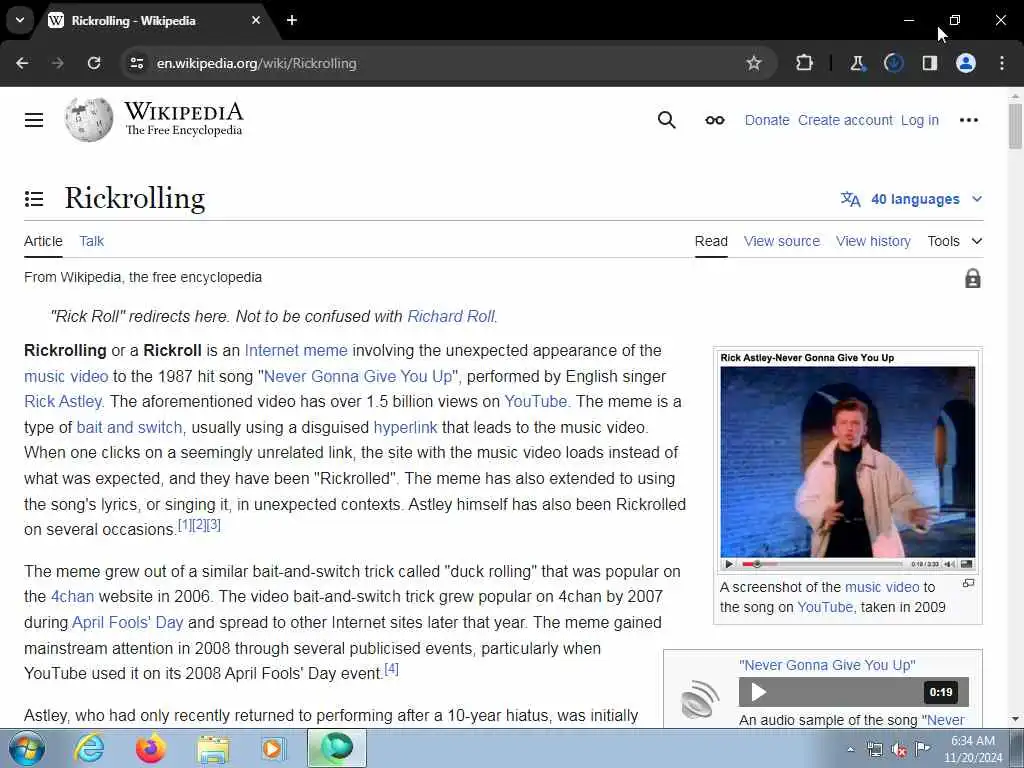Click the muted volume tray icon
This screenshot has width=1024, height=768.
[x=899, y=750]
